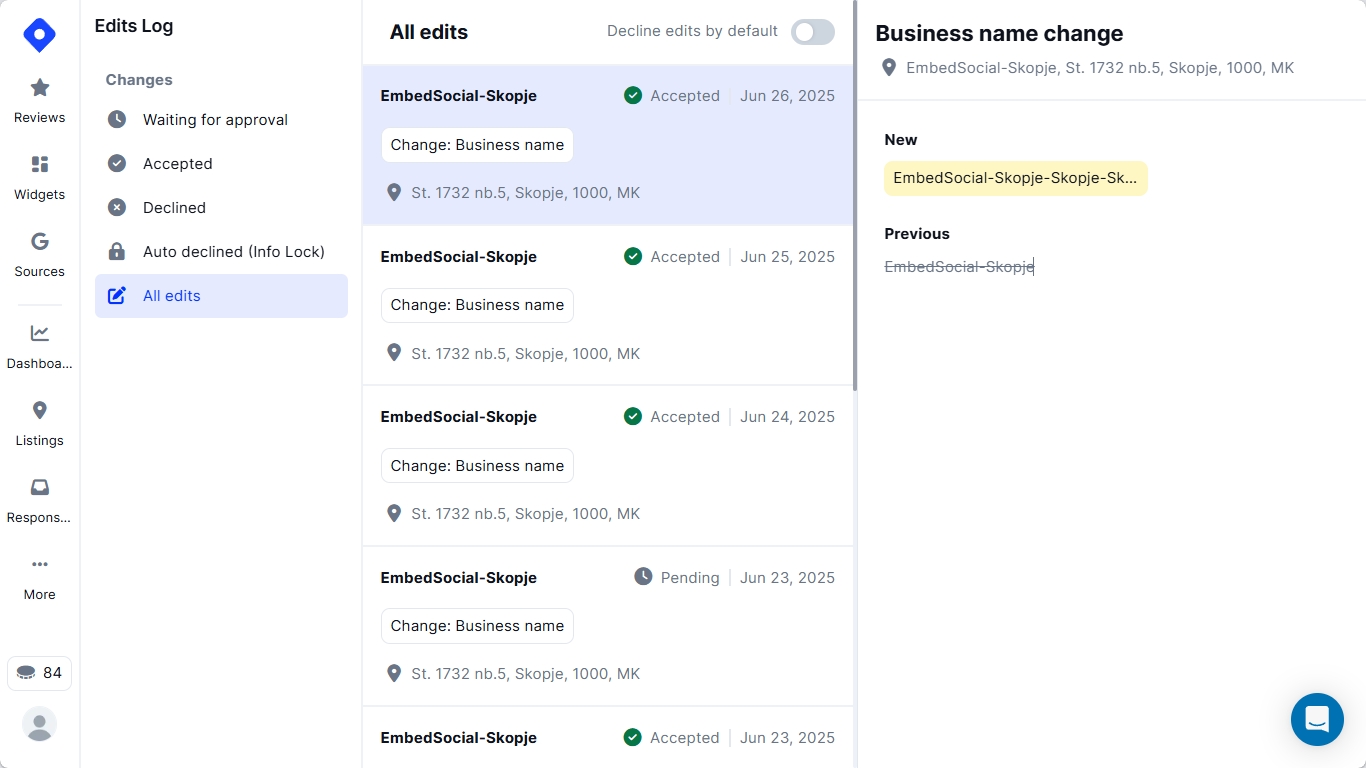1366x768 pixels.
Task: Open the Reviews section
Action: 39,100
